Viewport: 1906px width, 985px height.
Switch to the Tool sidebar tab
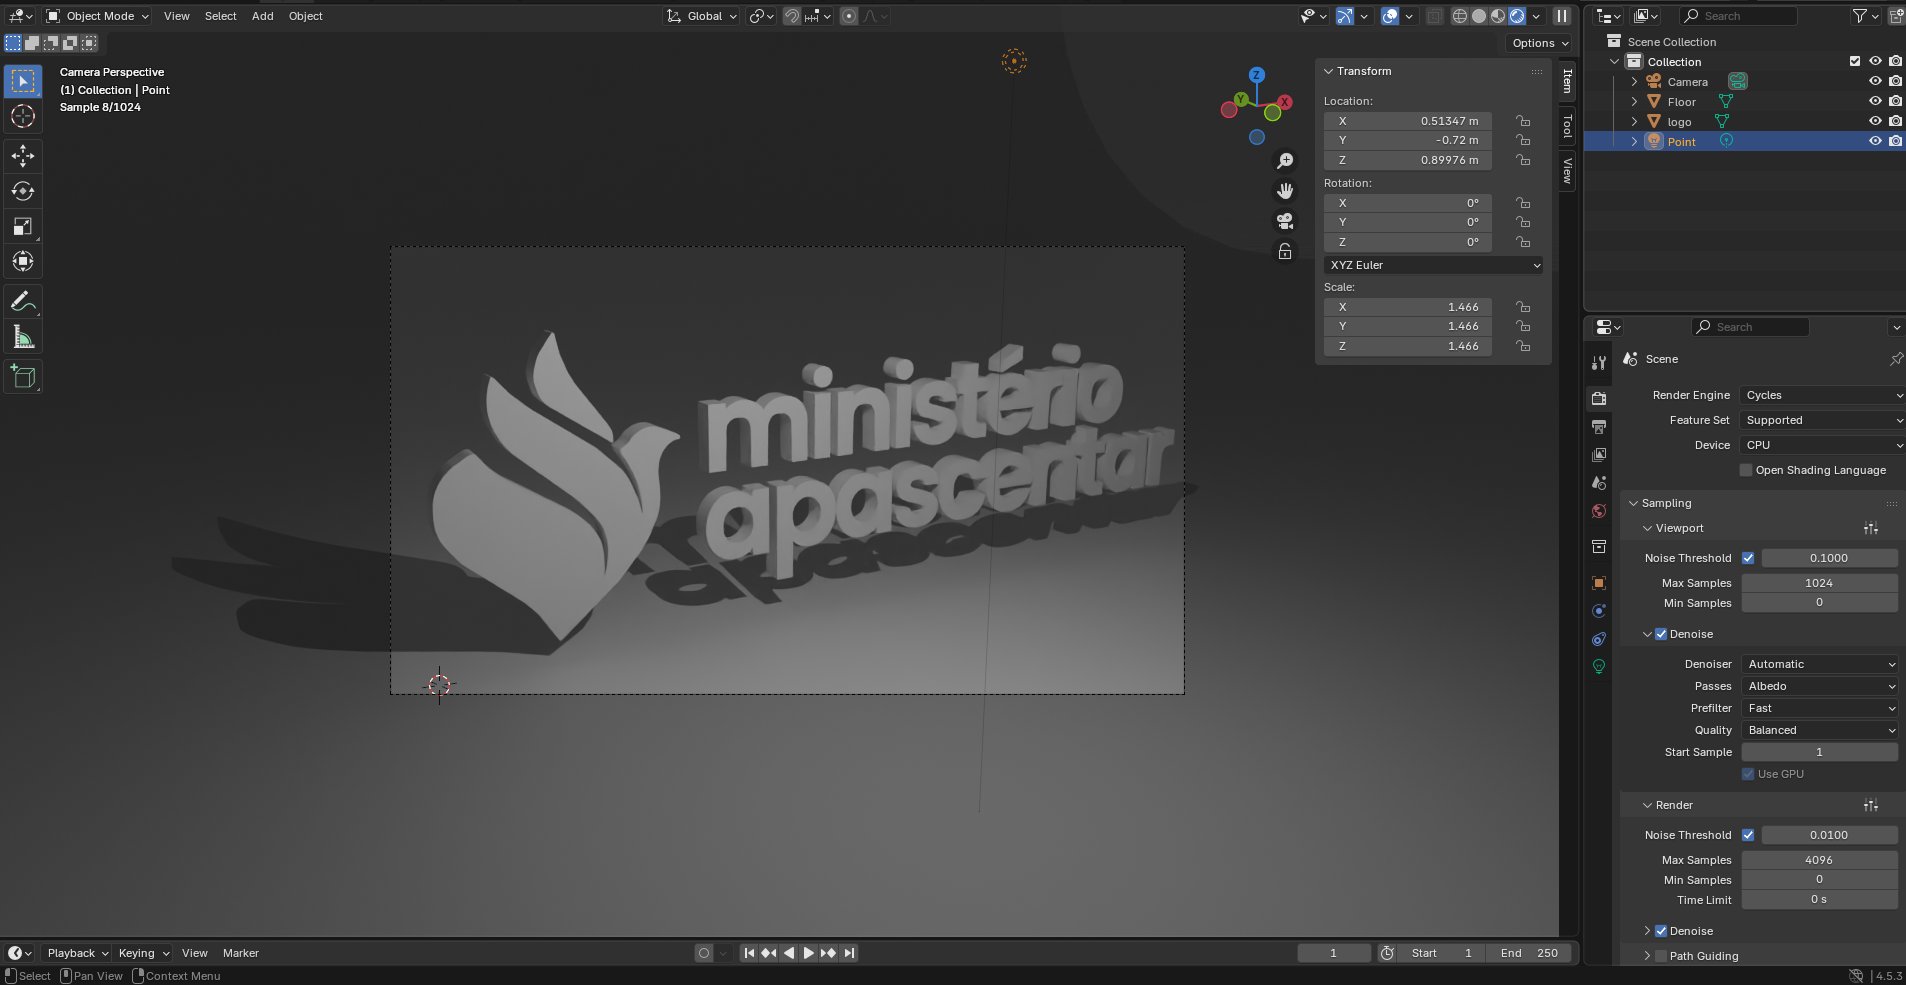pos(1567,126)
